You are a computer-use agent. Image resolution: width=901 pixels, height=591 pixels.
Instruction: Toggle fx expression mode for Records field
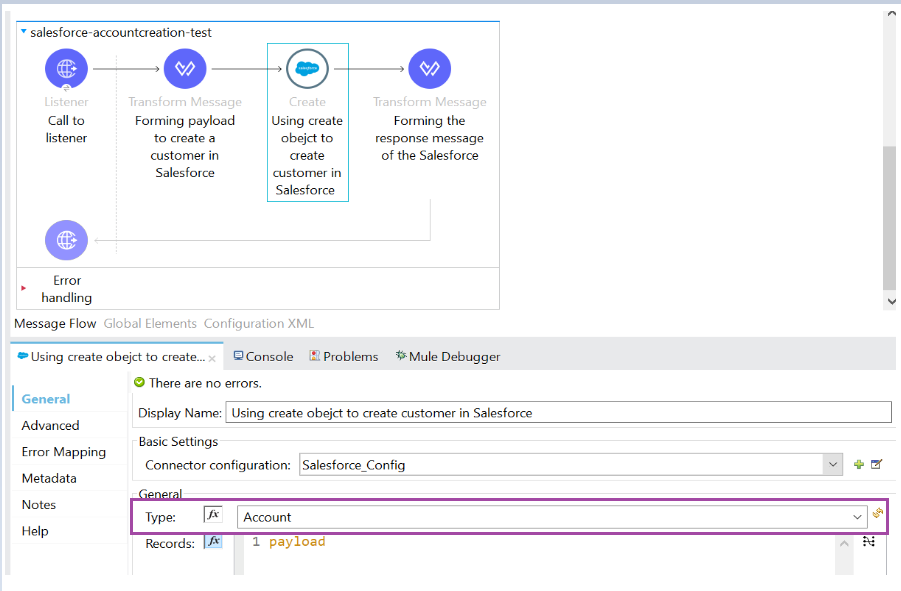point(212,540)
